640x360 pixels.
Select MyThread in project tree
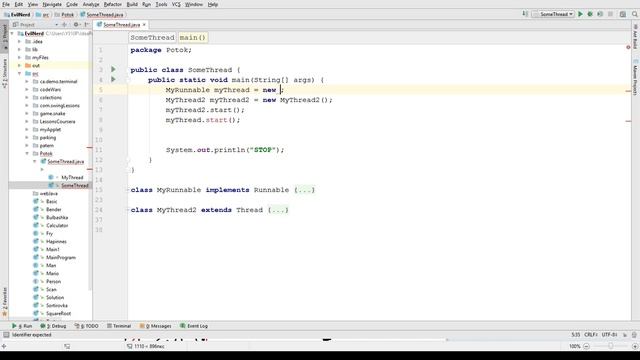click(x=72, y=178)
